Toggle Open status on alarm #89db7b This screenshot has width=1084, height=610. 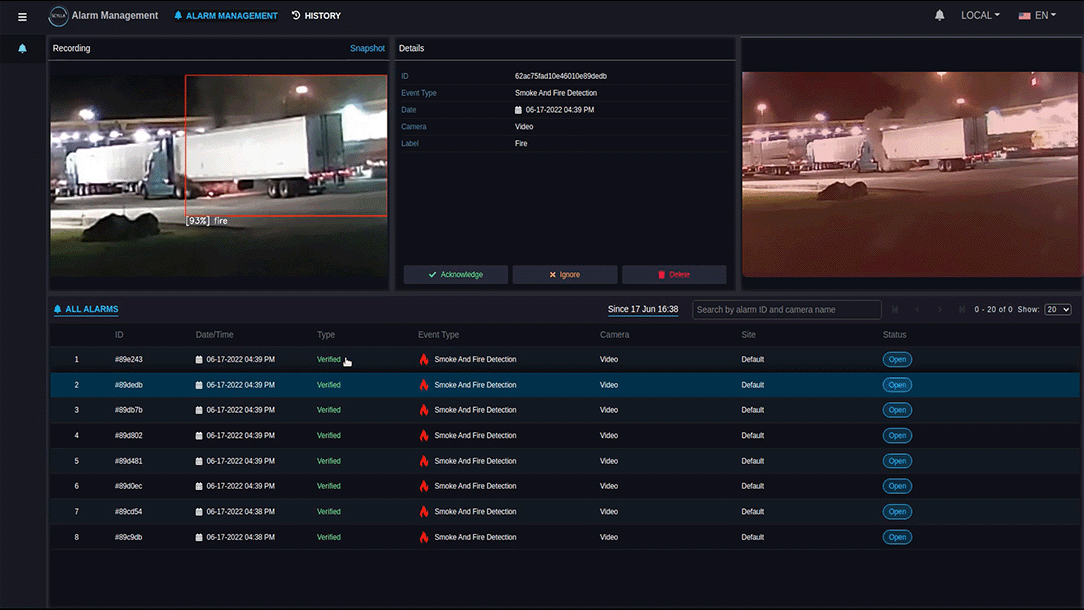(897, 410)
